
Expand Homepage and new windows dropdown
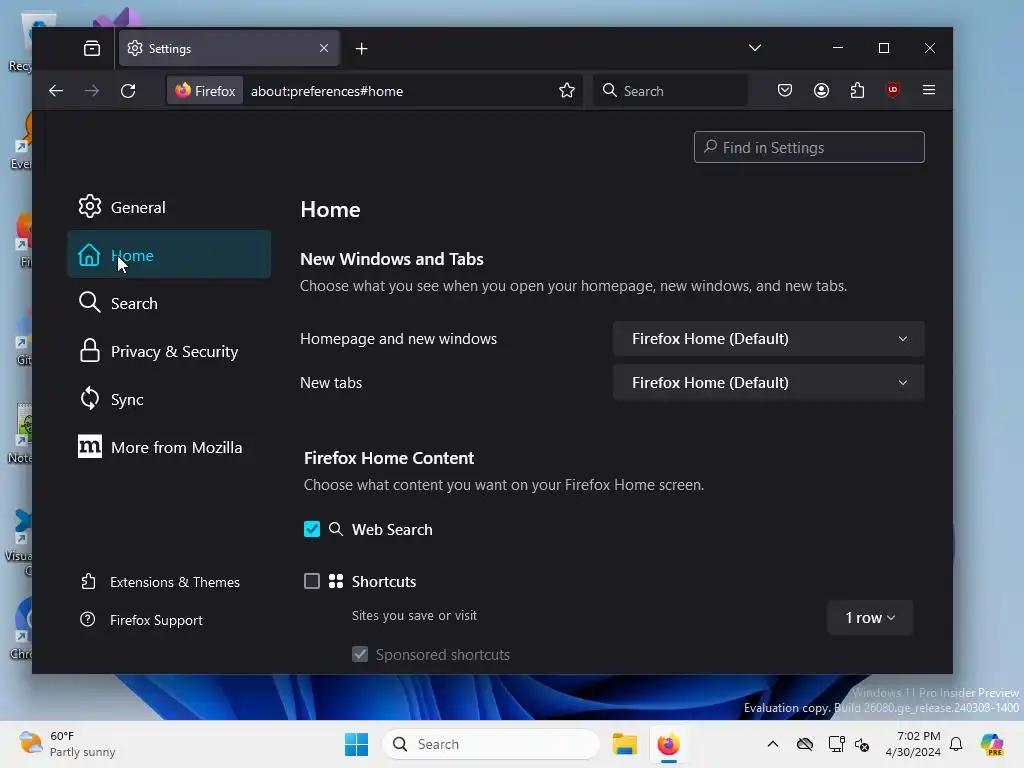click(769, 338)
